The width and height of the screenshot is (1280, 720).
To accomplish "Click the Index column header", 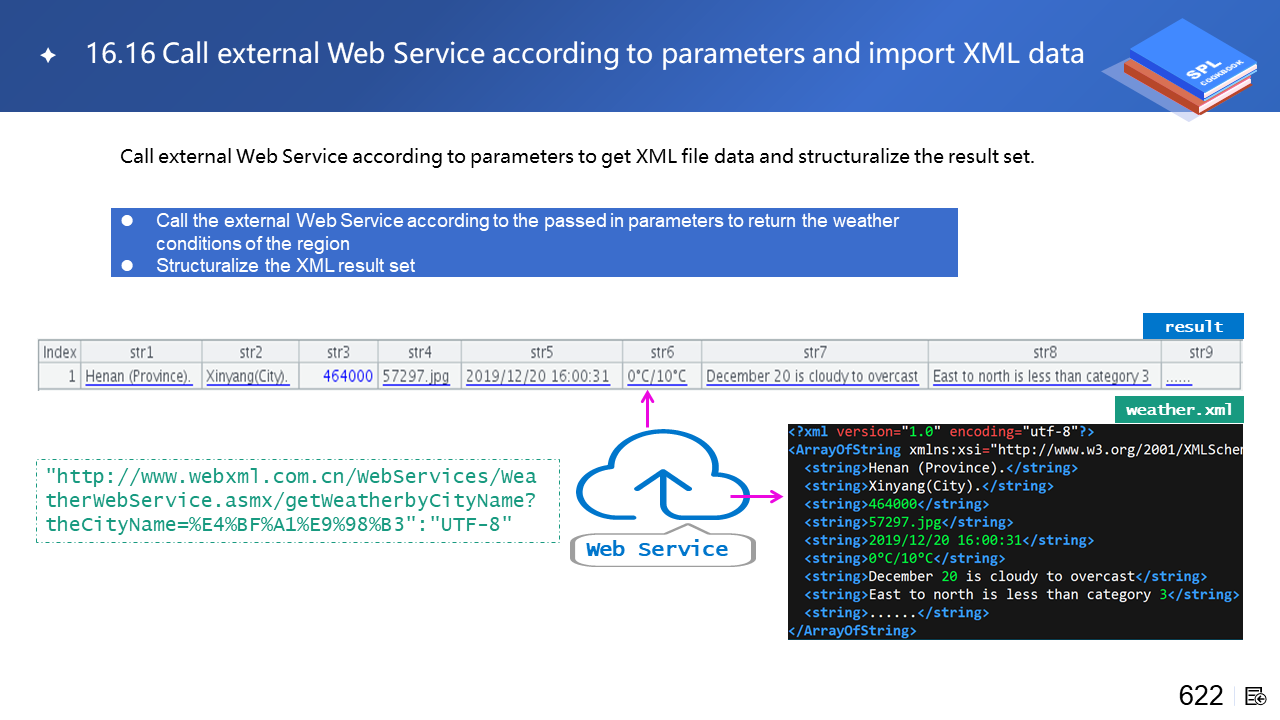I will pyautogui.click(x=60, y=352).
